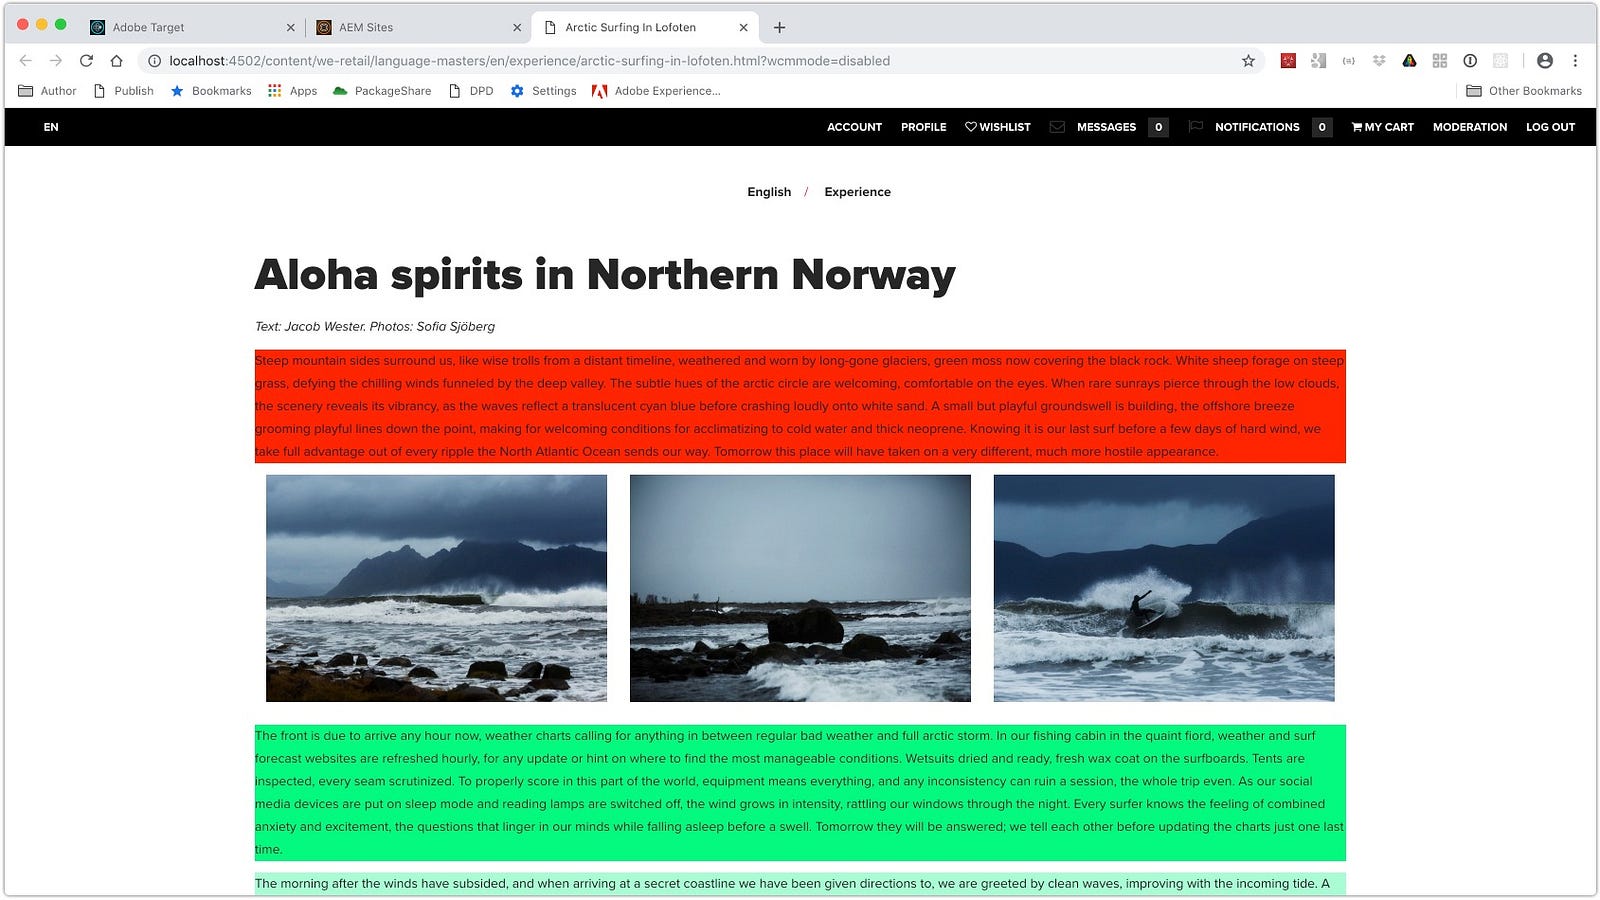Close the AEM Sites tab
Viewport: 1600px width, 900px height.
(517, 28)
